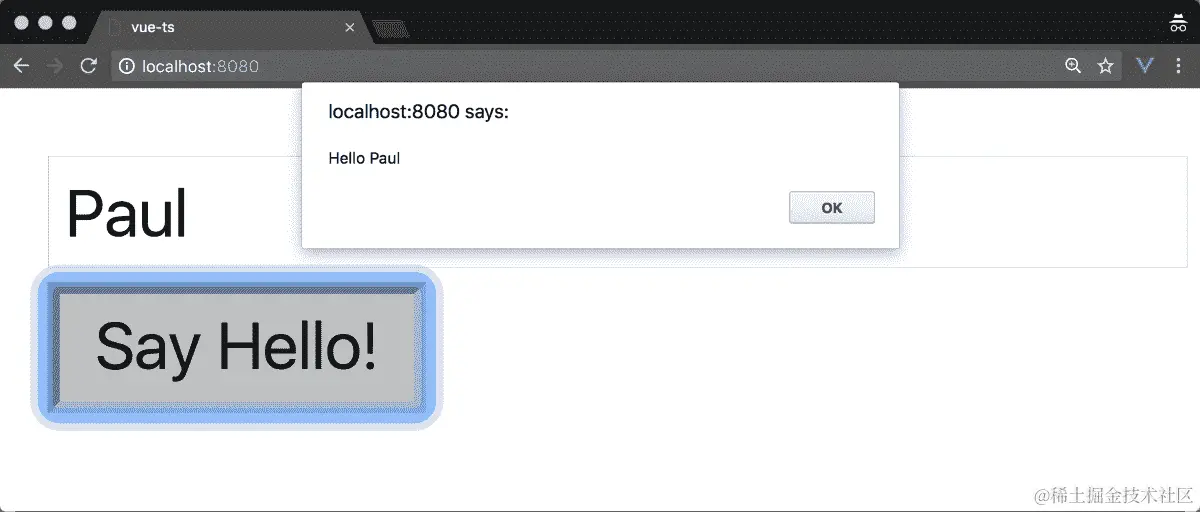Reload the localhost page
1200x512 pixels.
coord(88,66)
